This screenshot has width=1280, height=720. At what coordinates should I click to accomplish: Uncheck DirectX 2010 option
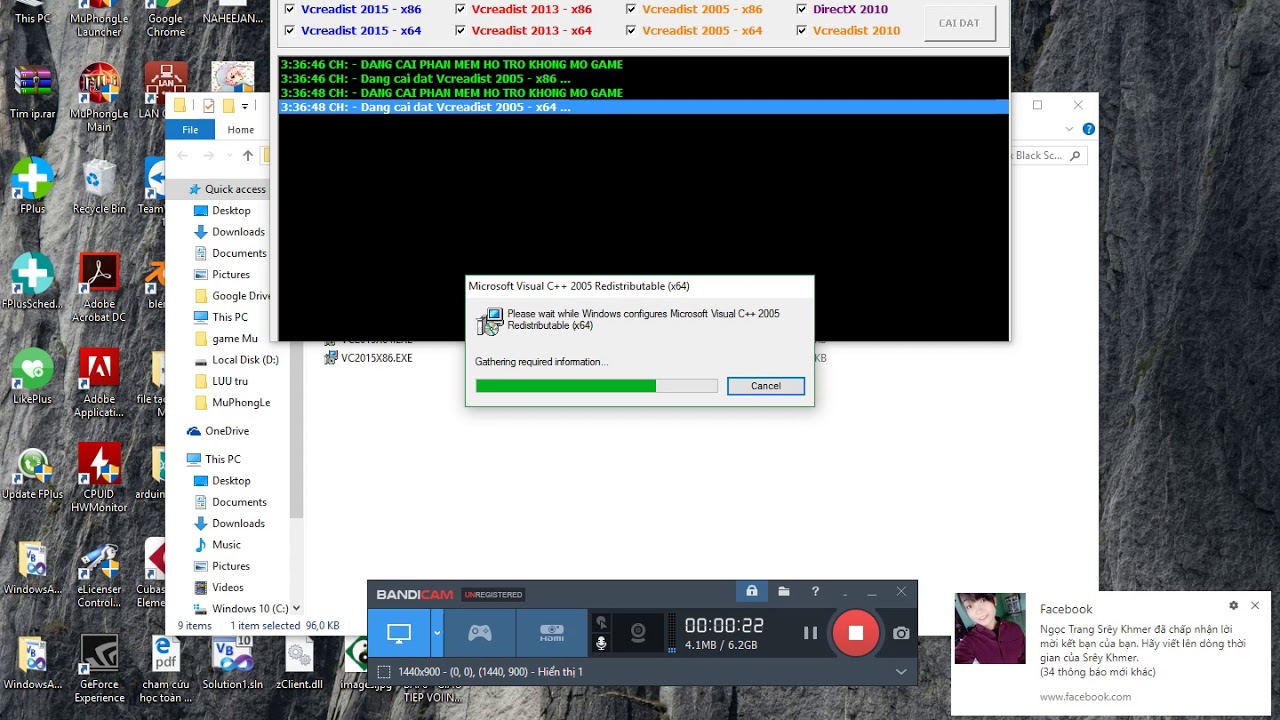[x=802, y=9]
